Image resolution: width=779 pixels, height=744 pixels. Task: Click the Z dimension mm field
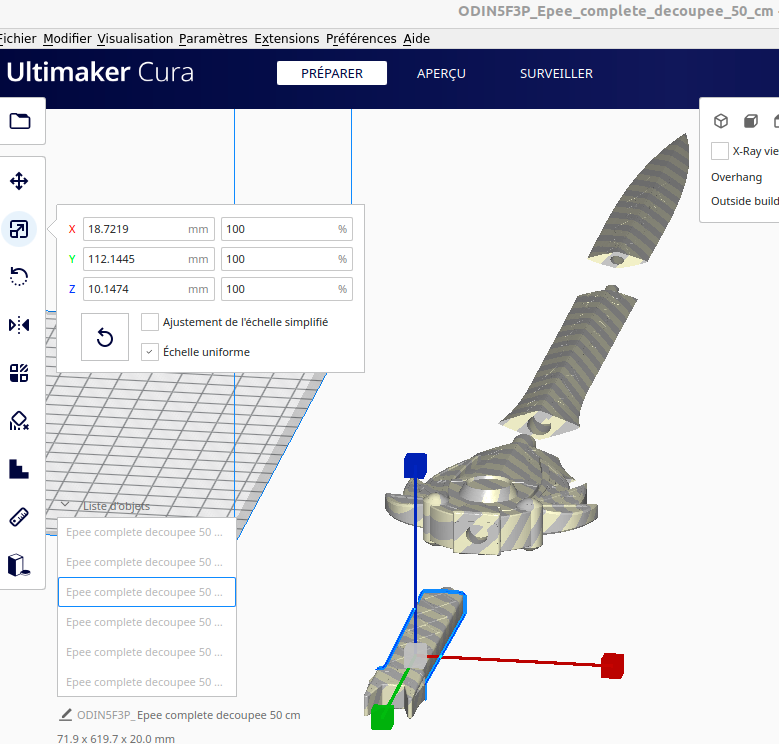point(149,289)
